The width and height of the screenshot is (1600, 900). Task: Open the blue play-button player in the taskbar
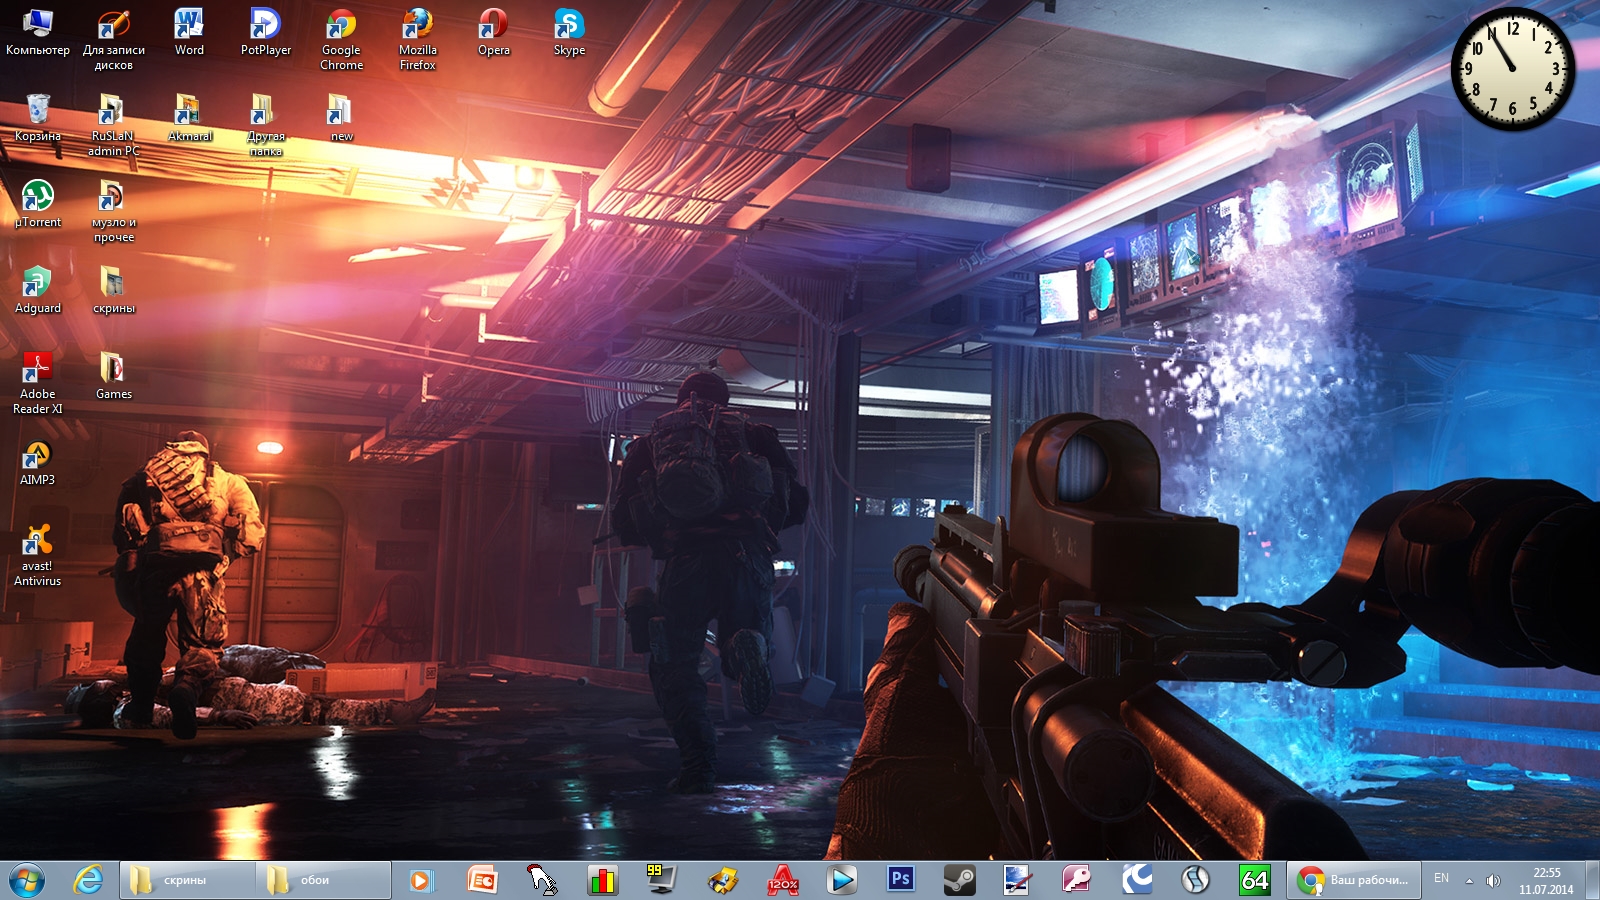click(x=842, y=880)
